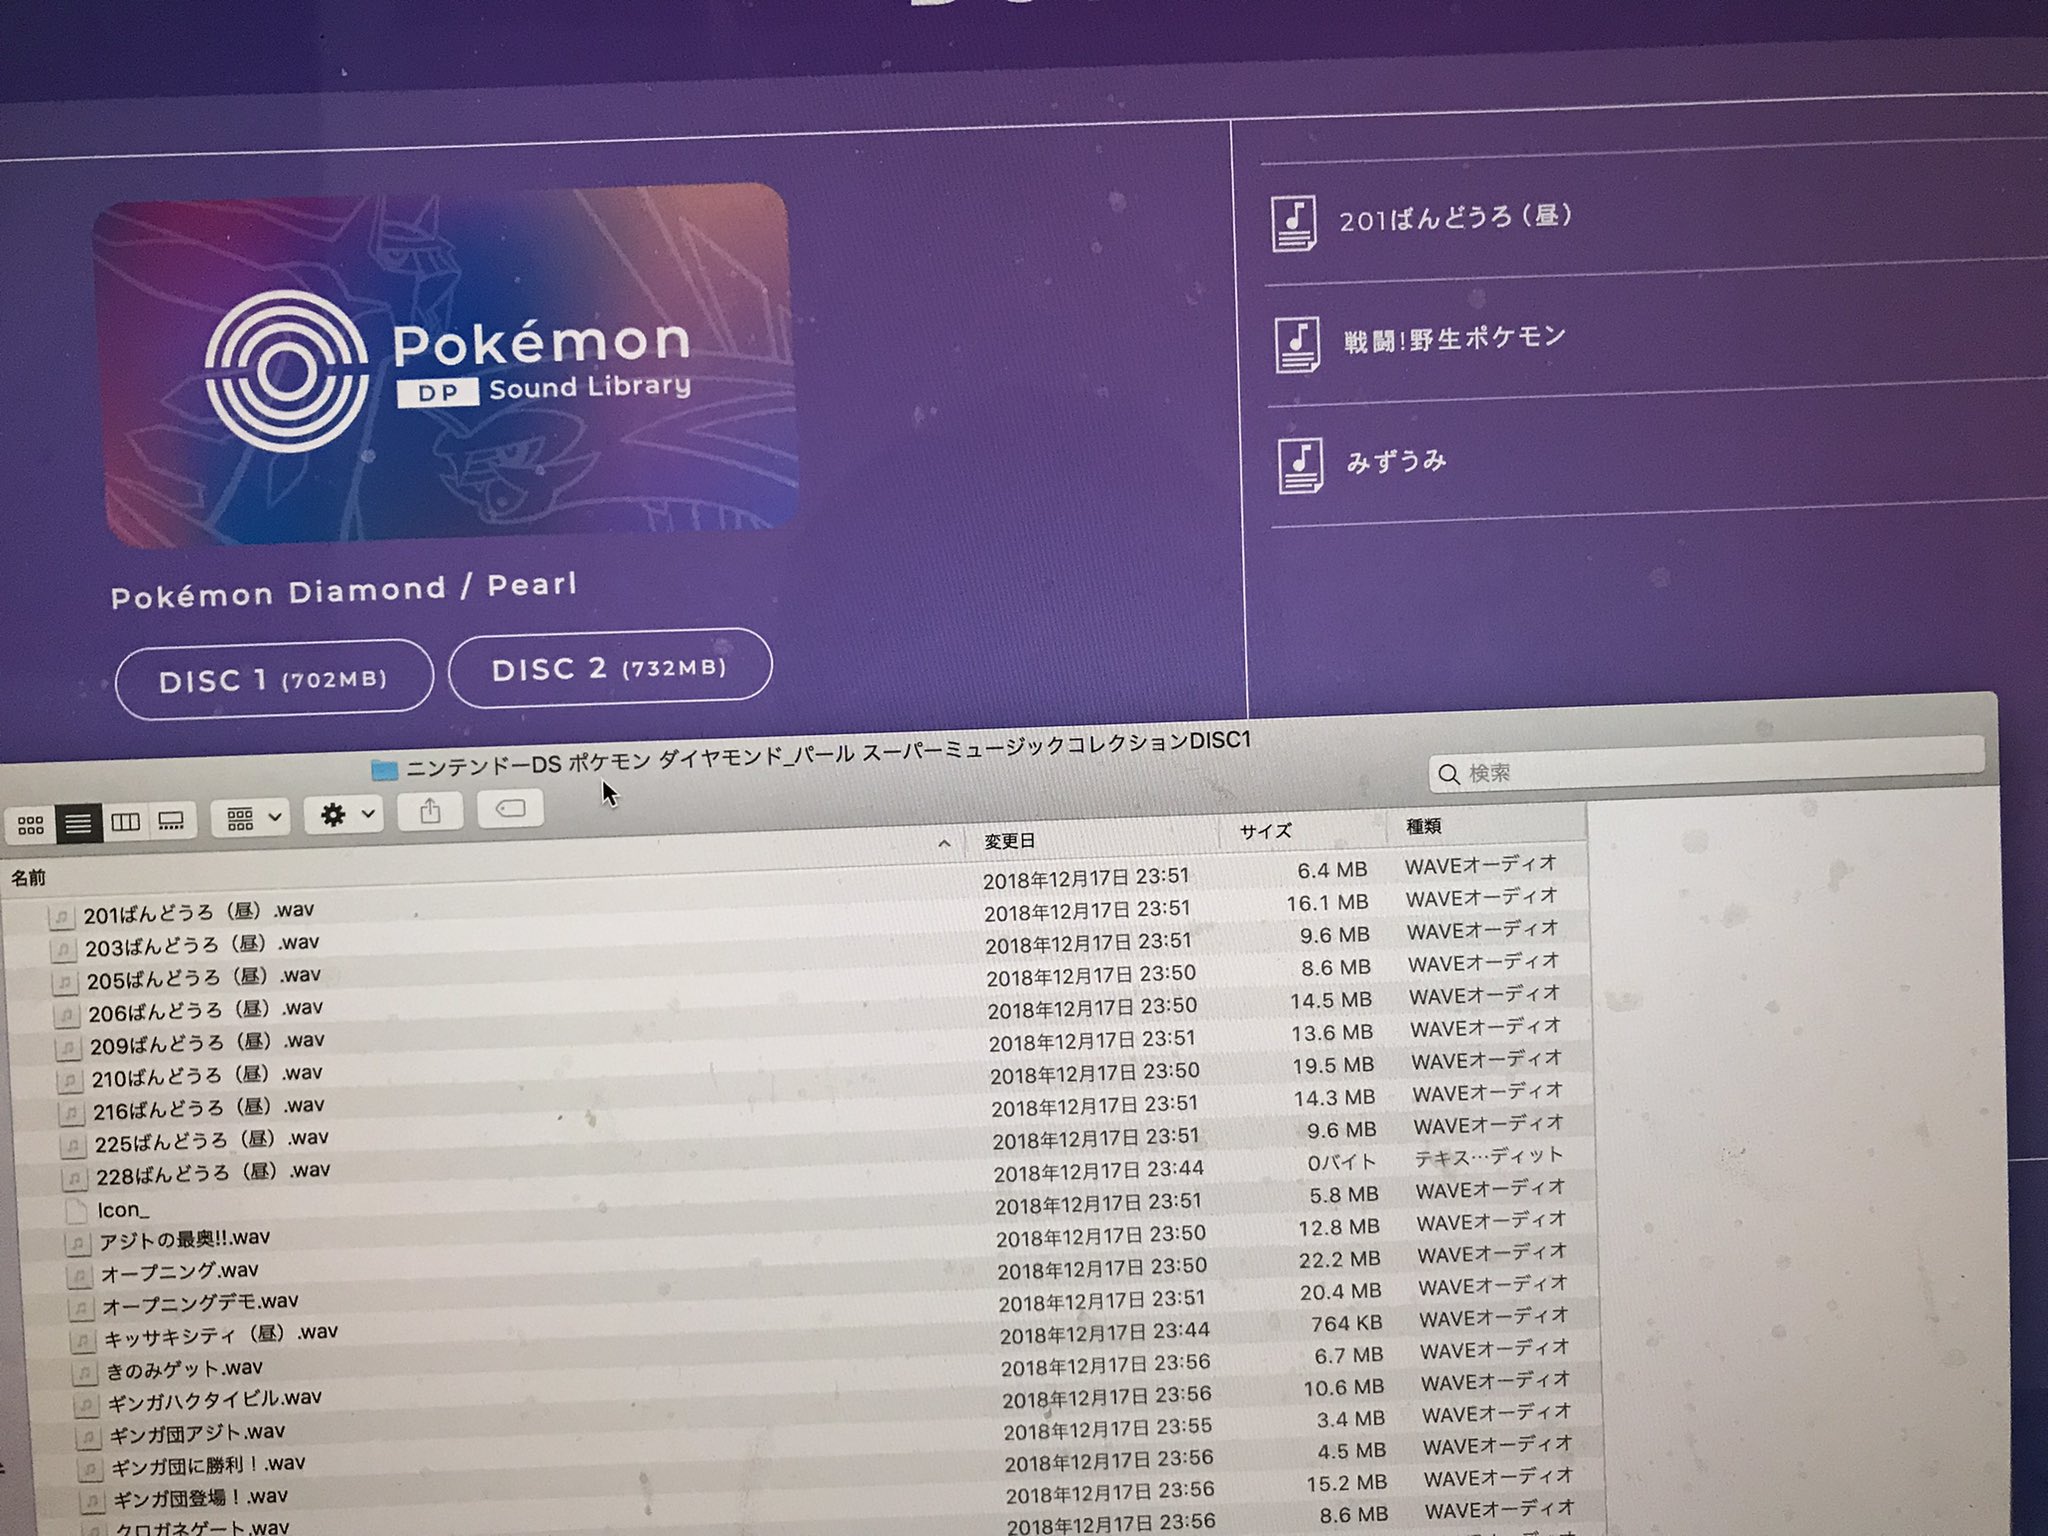Sort by サイズ column header
The image size is (2048, 1536).
coord(1266,831)
